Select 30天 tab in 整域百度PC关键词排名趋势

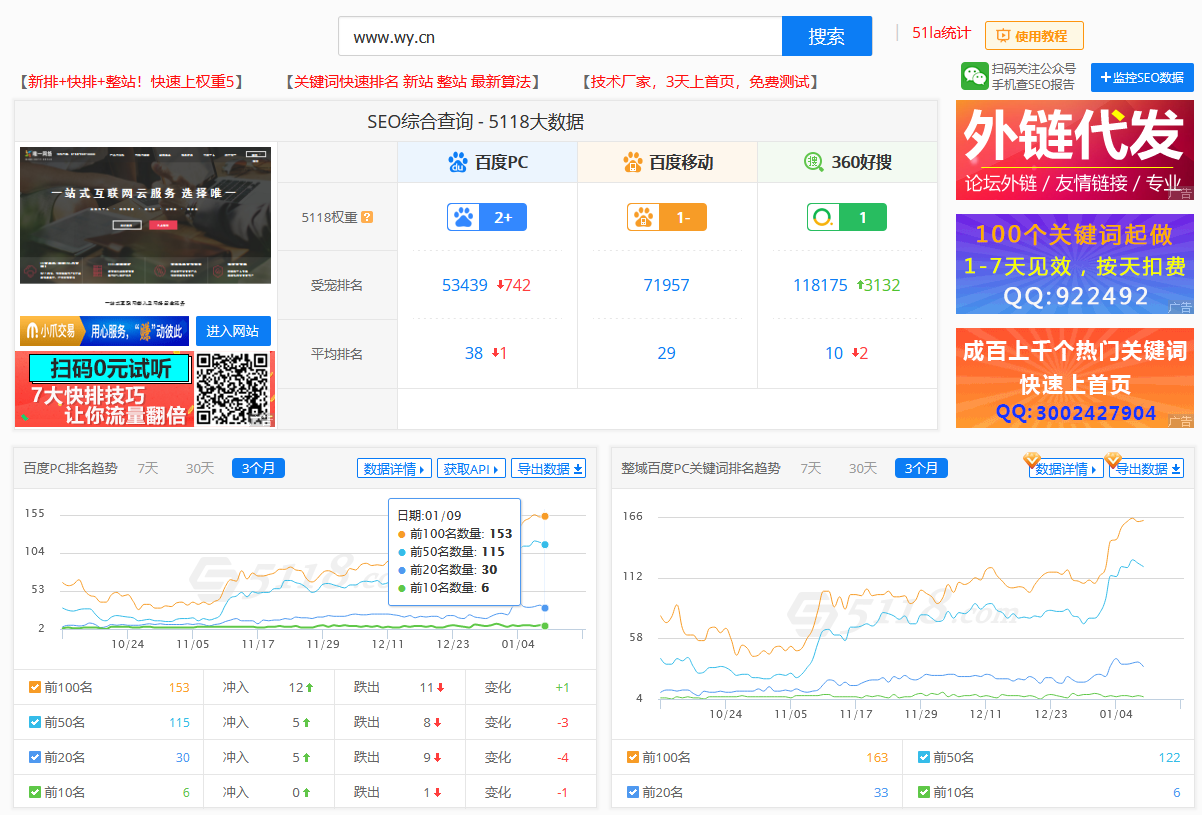[x=863, y=468]
